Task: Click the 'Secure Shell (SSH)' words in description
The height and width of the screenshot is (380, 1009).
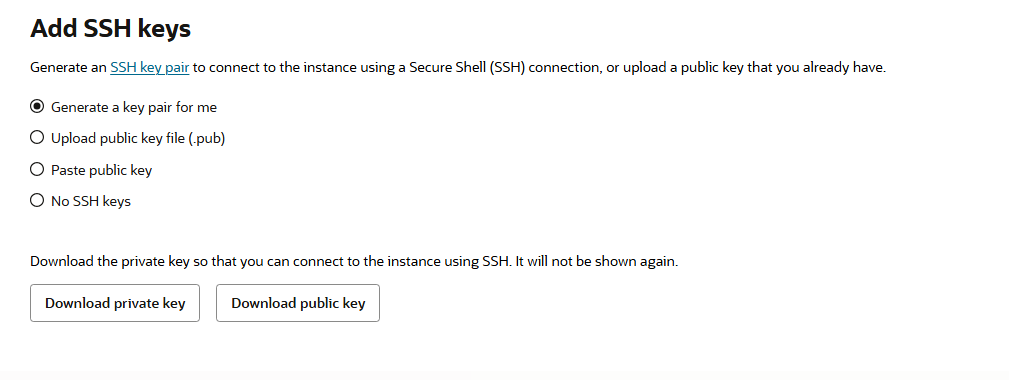Action: pyautogui.click(x=467, y=68)
